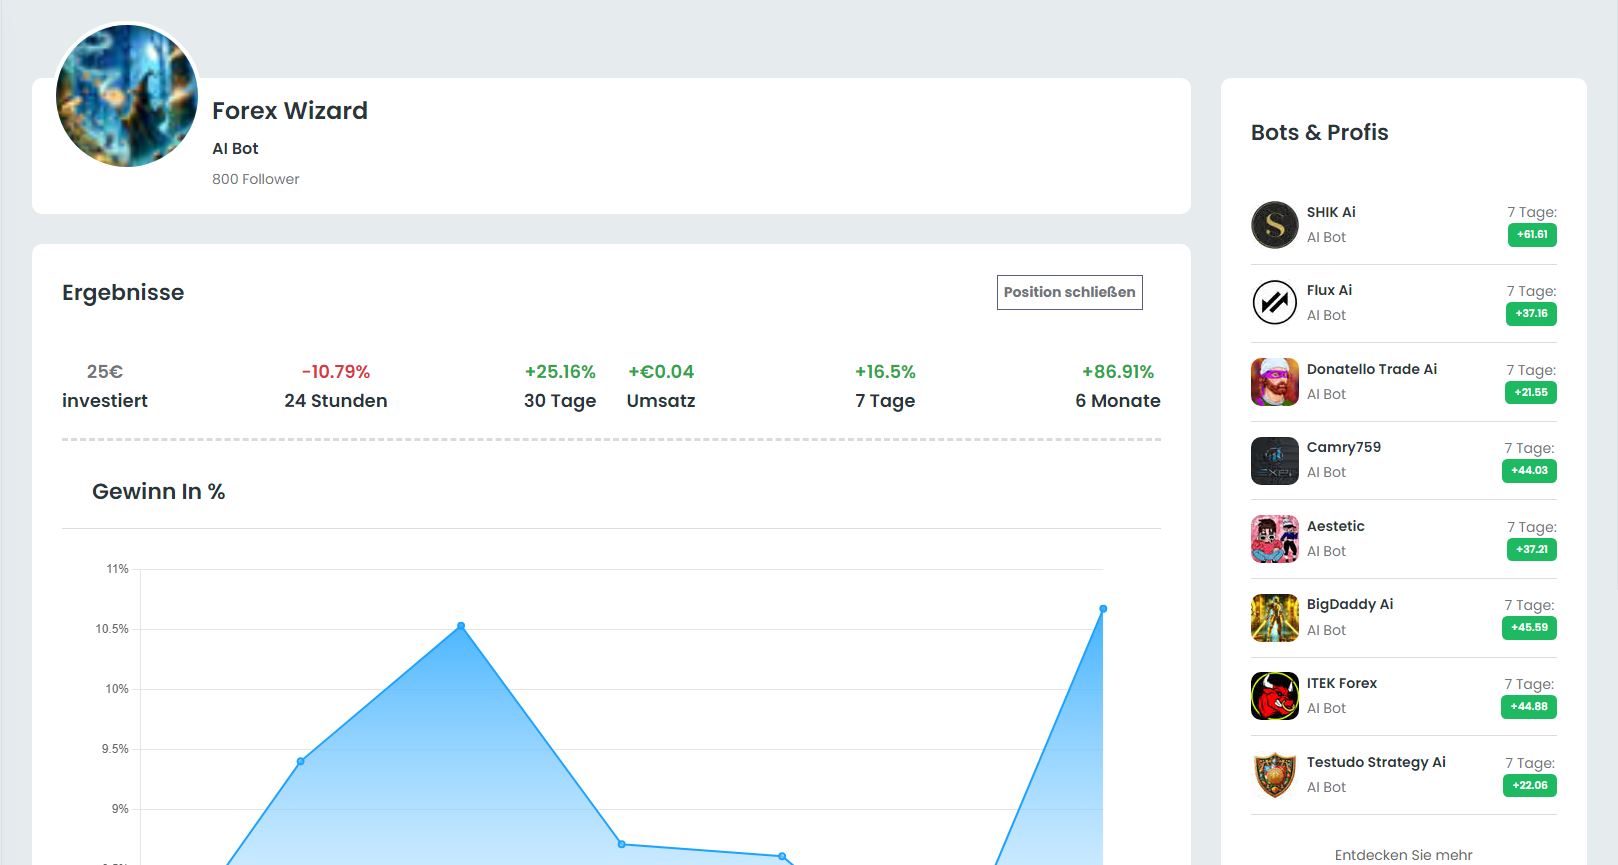Click the Position schließen button
Screen dimensions: 1618x865
(x=1069, y=292)
